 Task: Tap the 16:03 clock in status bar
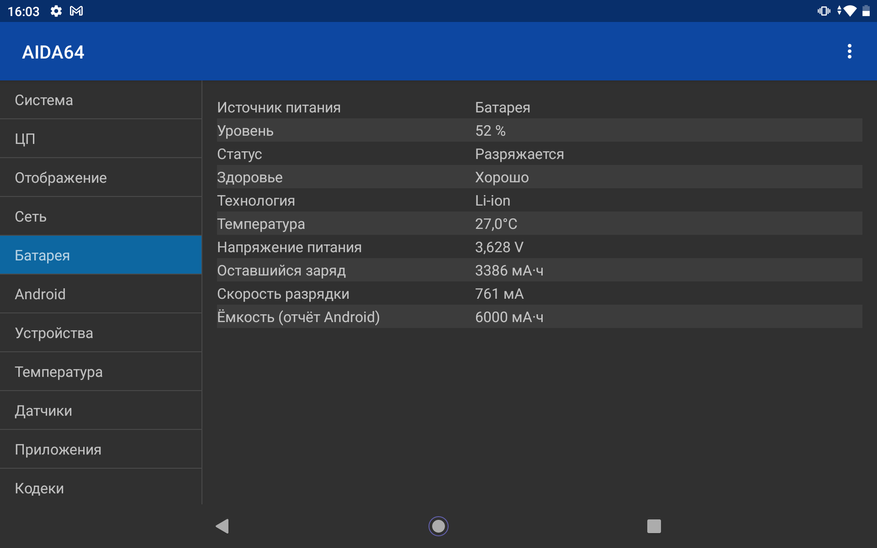(23, 11)
